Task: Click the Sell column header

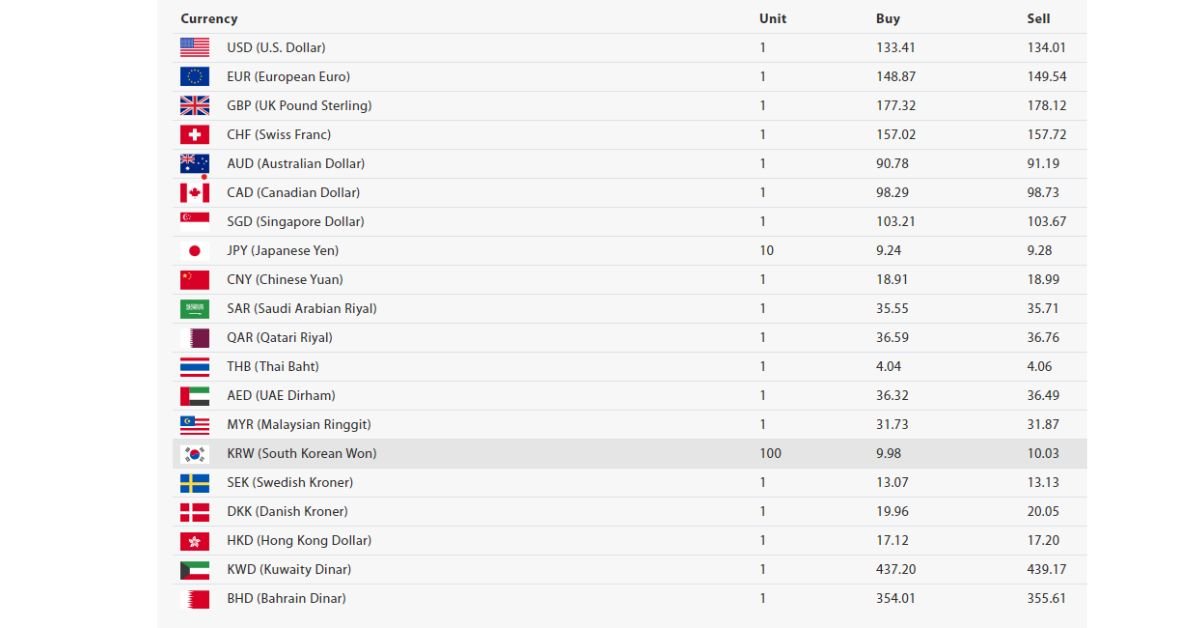Action: click(x=1039, y=18)
